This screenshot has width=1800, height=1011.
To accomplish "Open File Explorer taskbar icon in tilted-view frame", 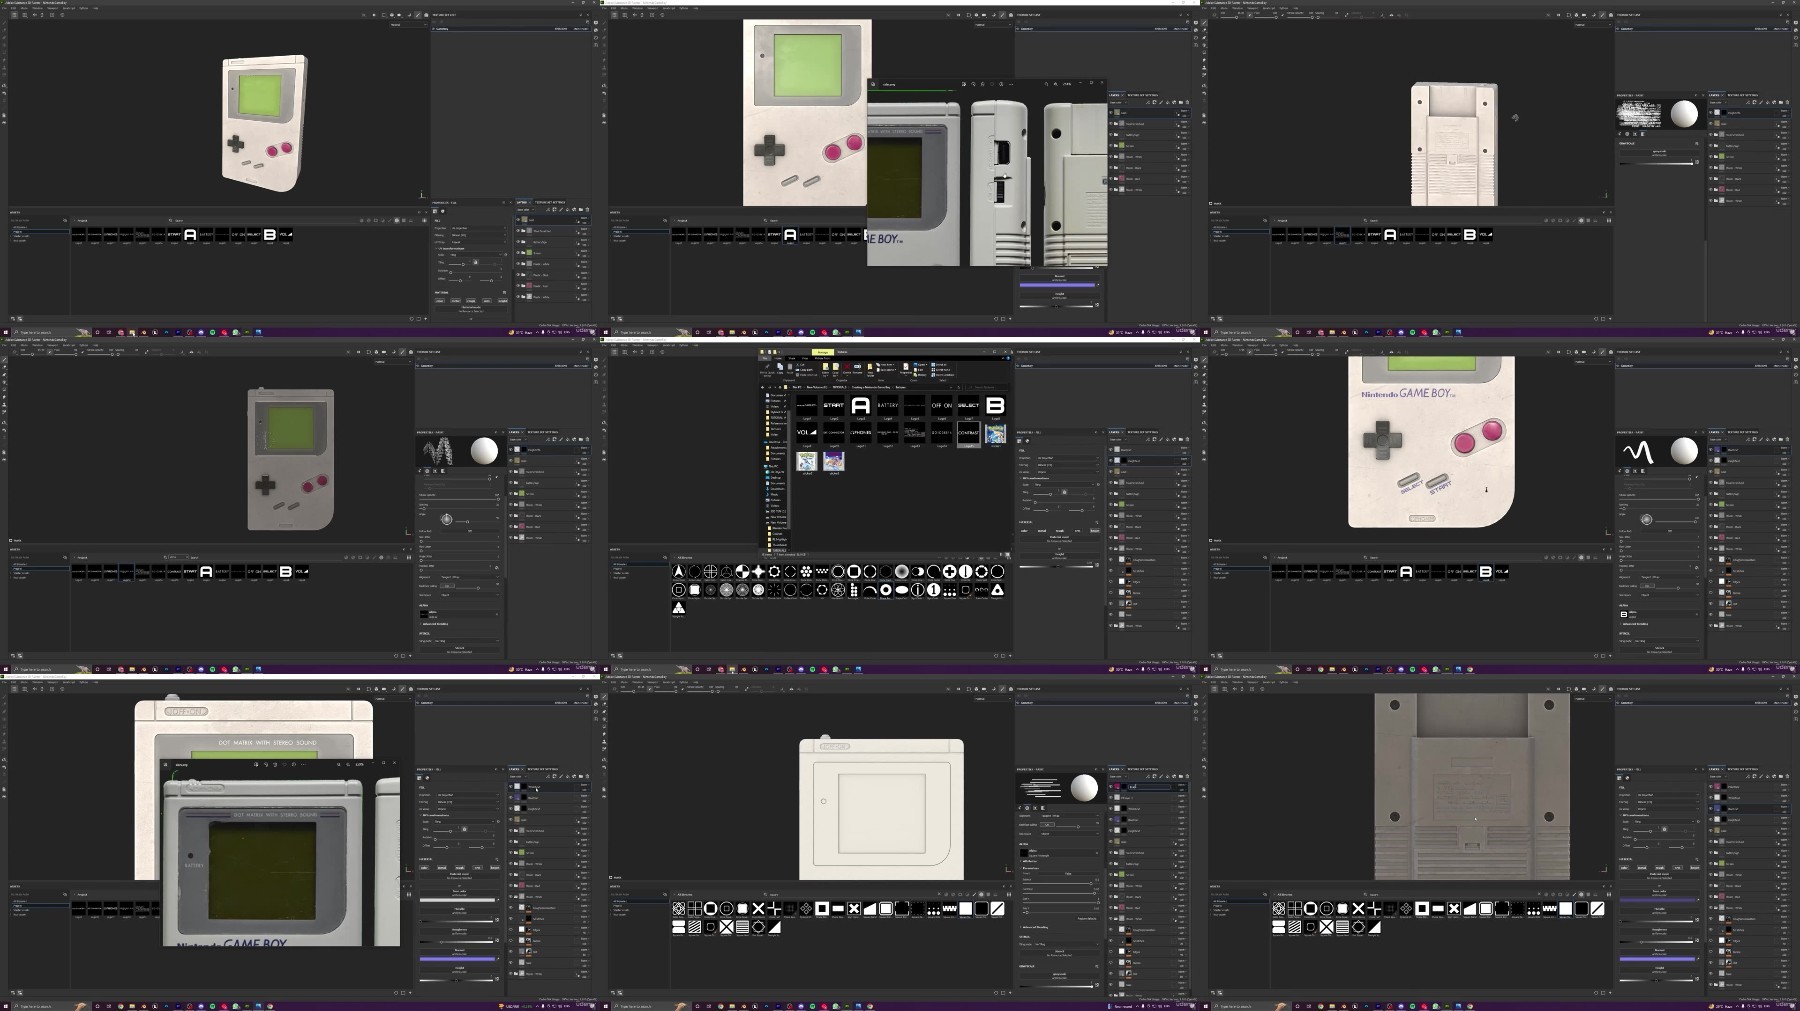I will 132,332.
